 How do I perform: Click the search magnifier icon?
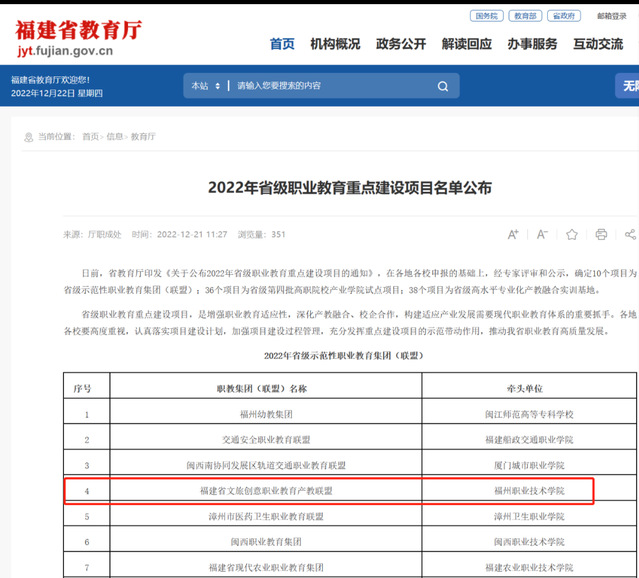click(x=443, y=86)
